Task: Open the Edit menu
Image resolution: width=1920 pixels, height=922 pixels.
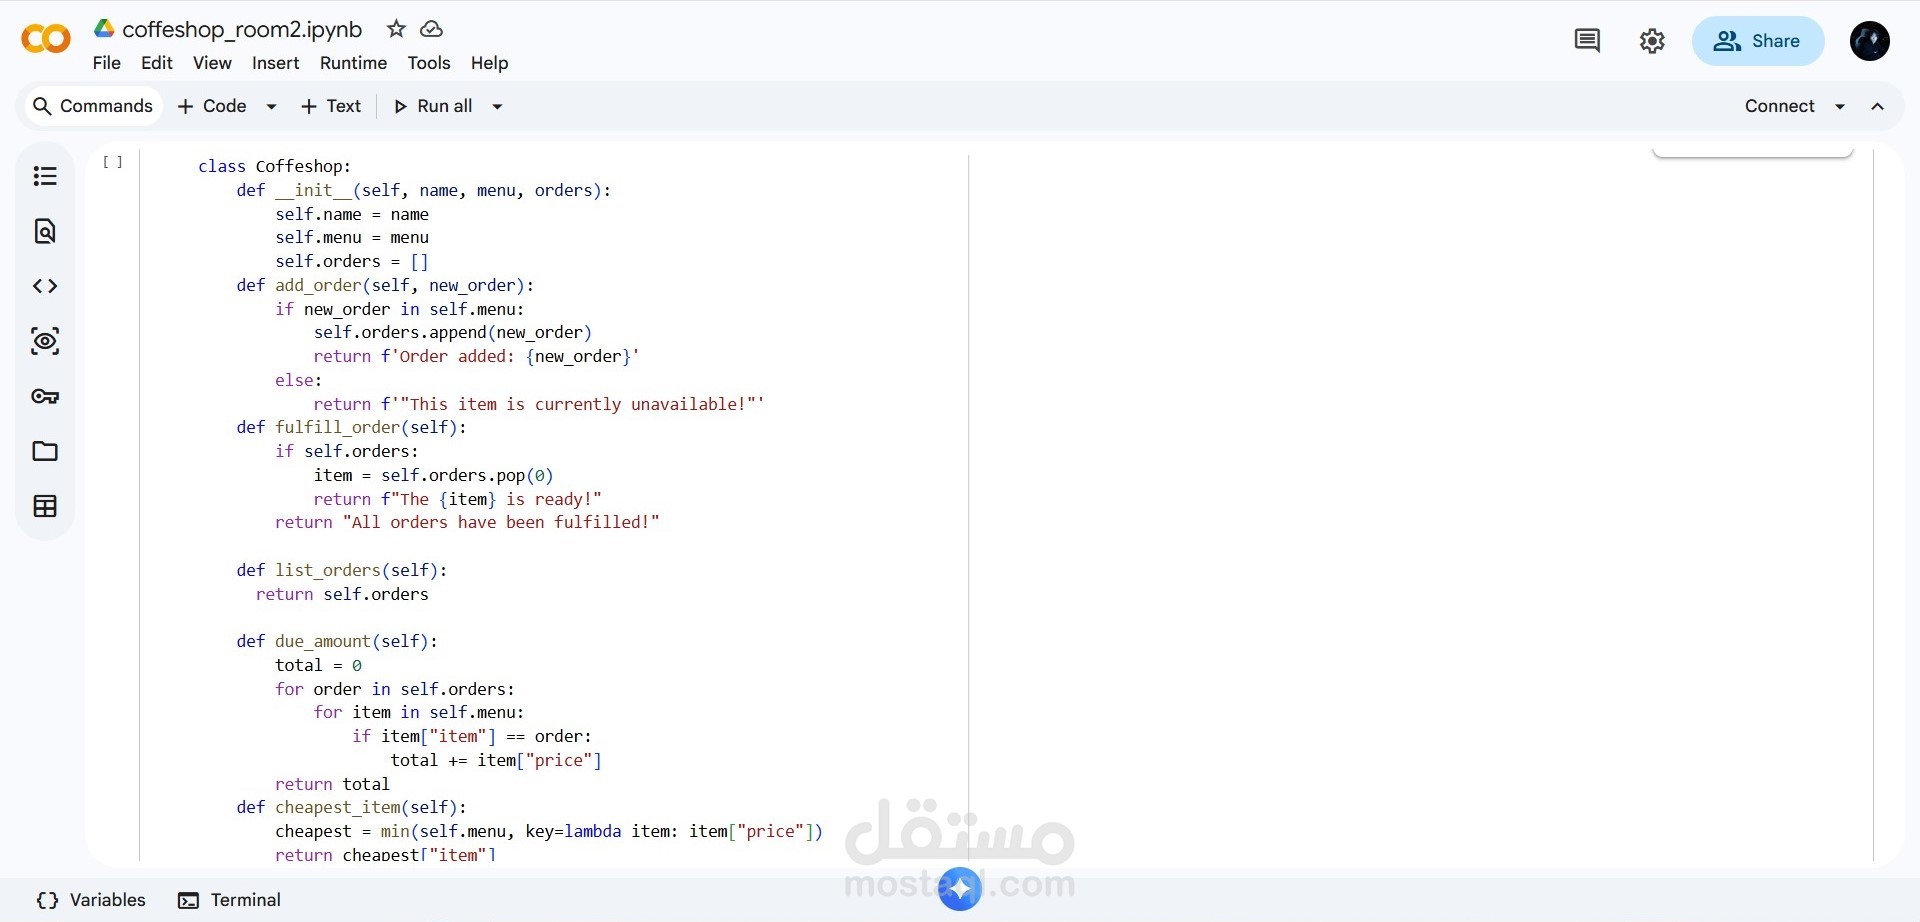Action: [x=157, y=63]
